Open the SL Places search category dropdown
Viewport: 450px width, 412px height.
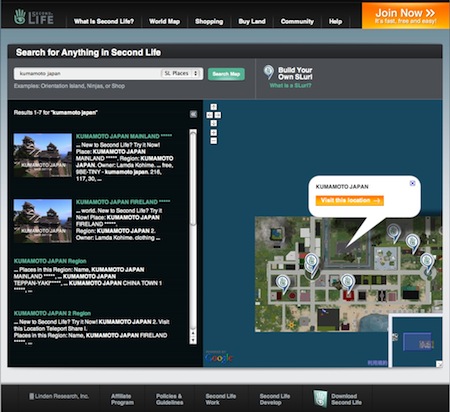(x=181, y=73)
